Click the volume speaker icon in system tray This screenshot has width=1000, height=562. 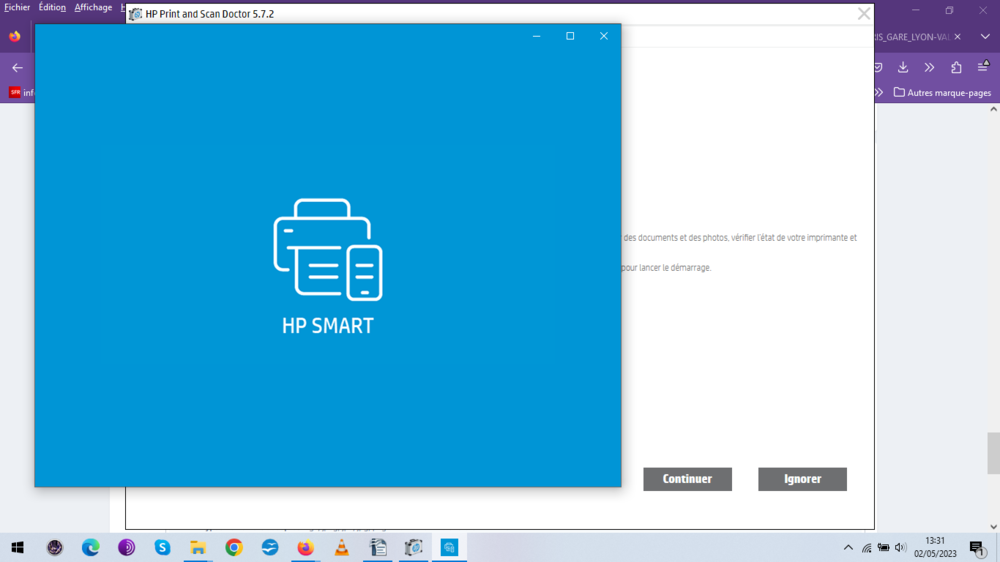point(900,547)
